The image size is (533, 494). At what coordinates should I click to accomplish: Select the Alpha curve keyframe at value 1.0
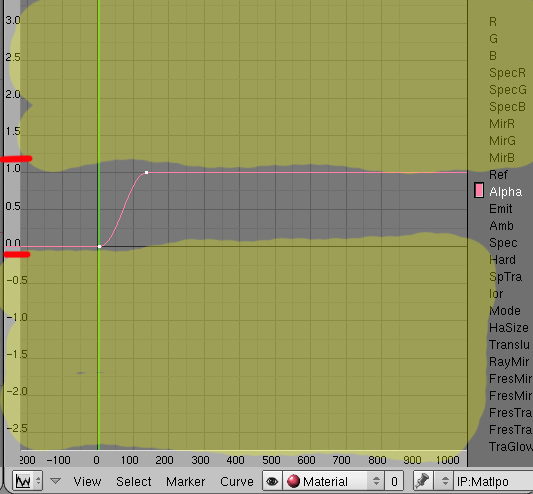click(x=147, y=173)
